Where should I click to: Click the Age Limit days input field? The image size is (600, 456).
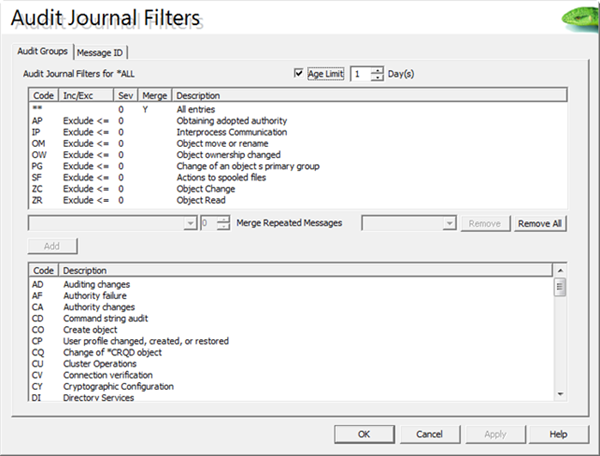click(x=359, y=73)
